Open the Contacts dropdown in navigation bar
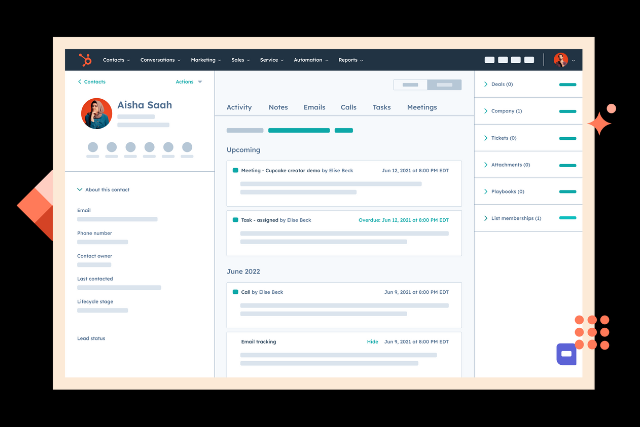The height and width of the screenshot is (427, 640). [x=116, y=60]
